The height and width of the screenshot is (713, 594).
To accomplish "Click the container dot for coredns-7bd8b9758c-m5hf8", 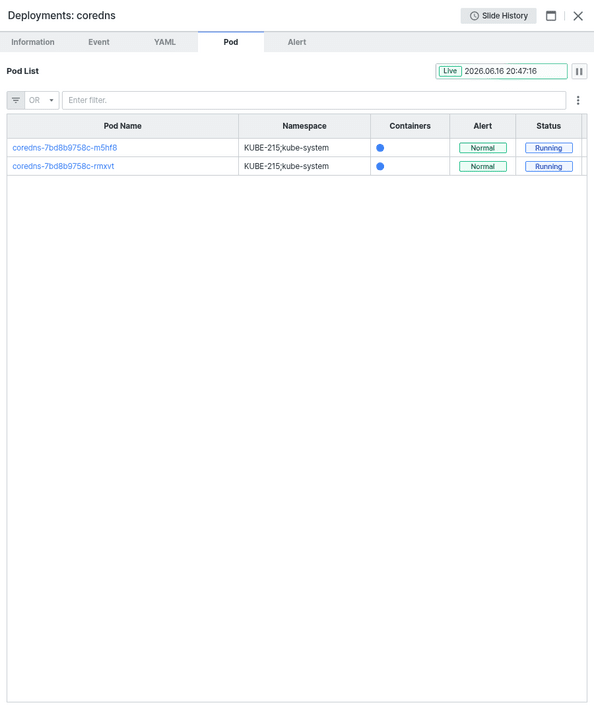I will point(380,148).
